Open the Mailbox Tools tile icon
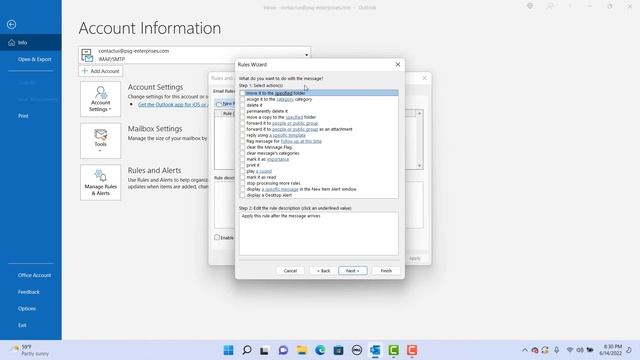Screen dimensions: 640x360 (100, 135)
